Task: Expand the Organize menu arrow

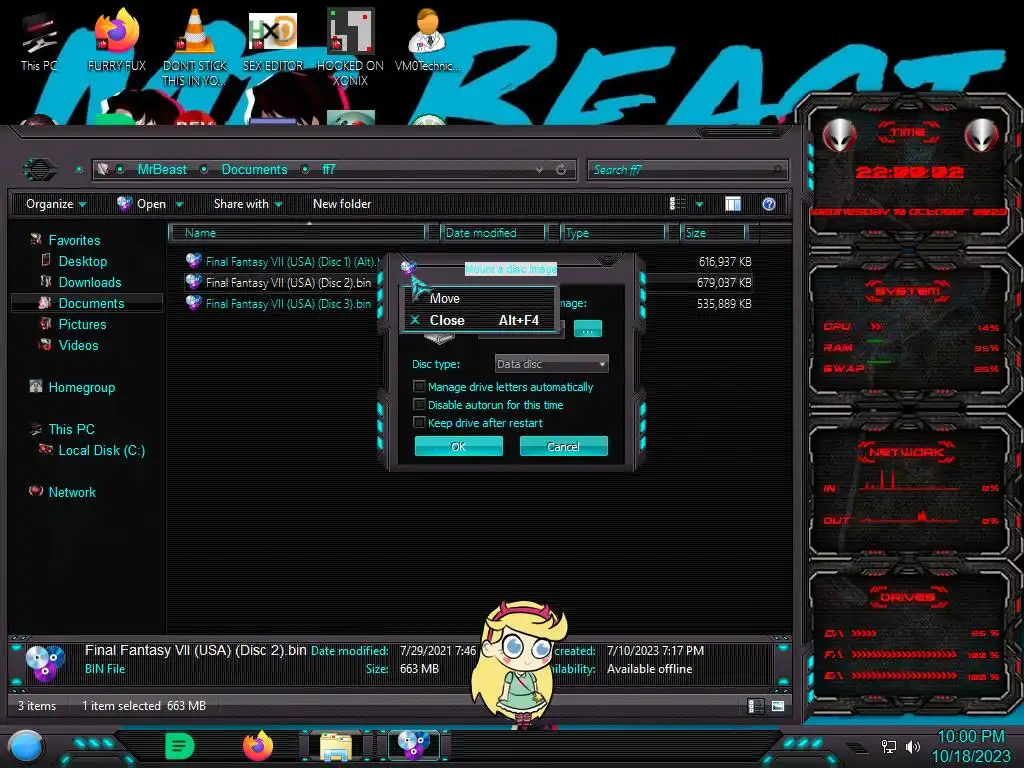Action: [x=83, y=205]
